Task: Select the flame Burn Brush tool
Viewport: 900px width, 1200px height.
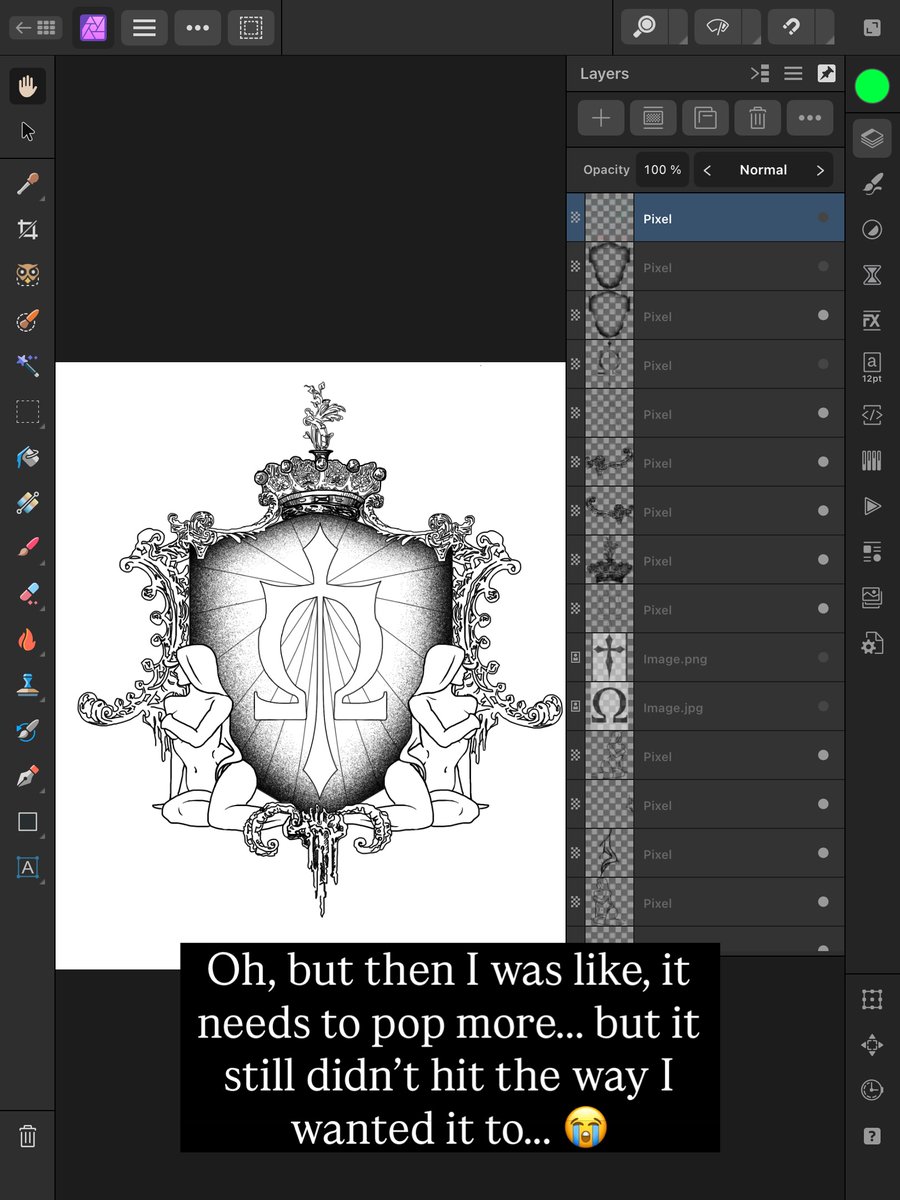Action: [x=27, y=640]
